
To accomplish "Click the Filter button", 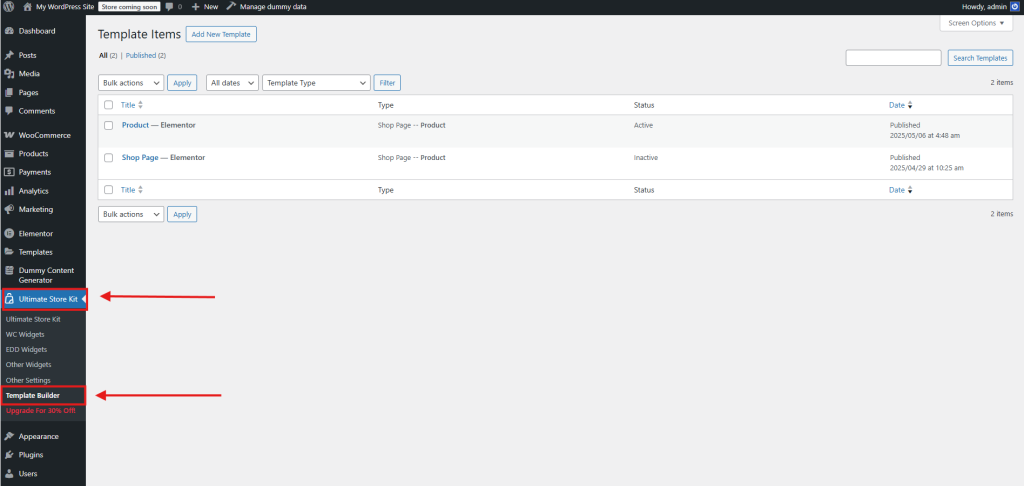I will tap(387, 83).
